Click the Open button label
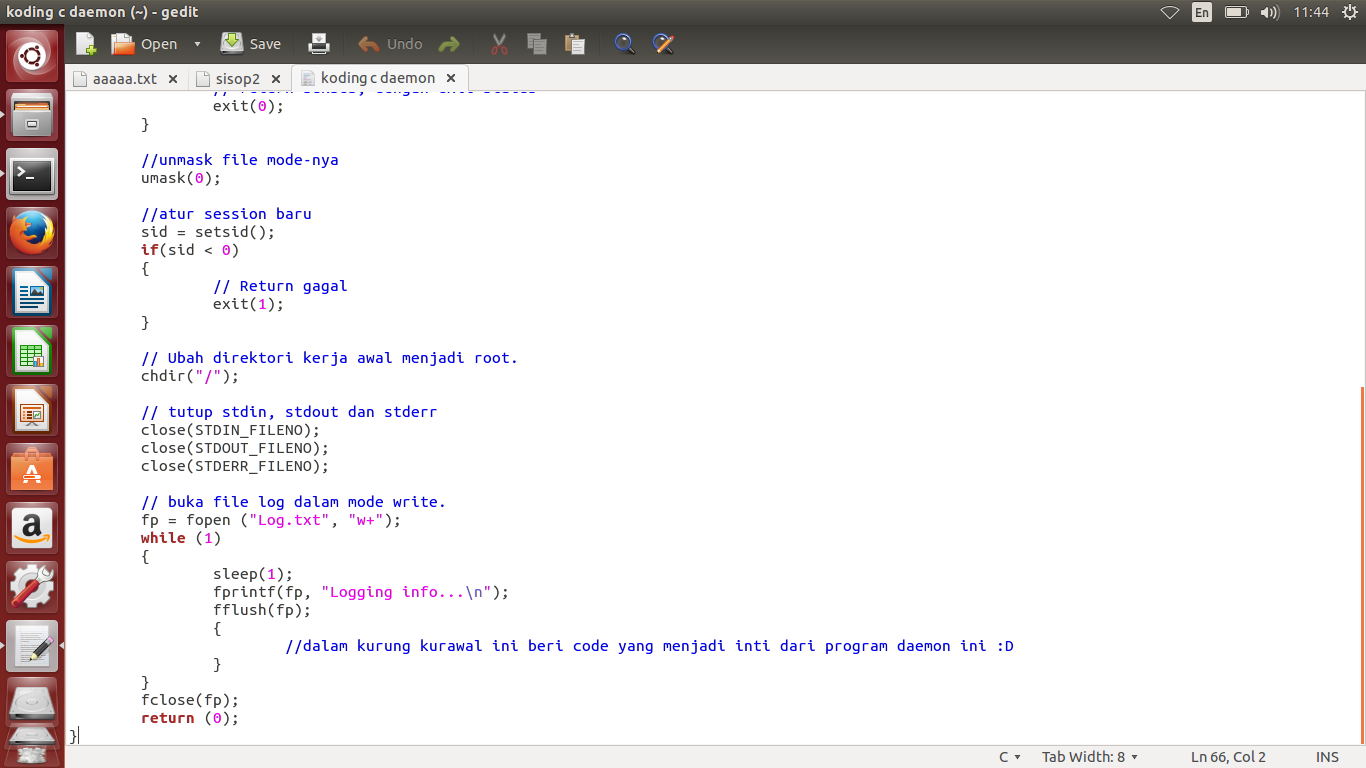Image resolution: width=1366 pixels, height=768 pixels. coord(157,44)
